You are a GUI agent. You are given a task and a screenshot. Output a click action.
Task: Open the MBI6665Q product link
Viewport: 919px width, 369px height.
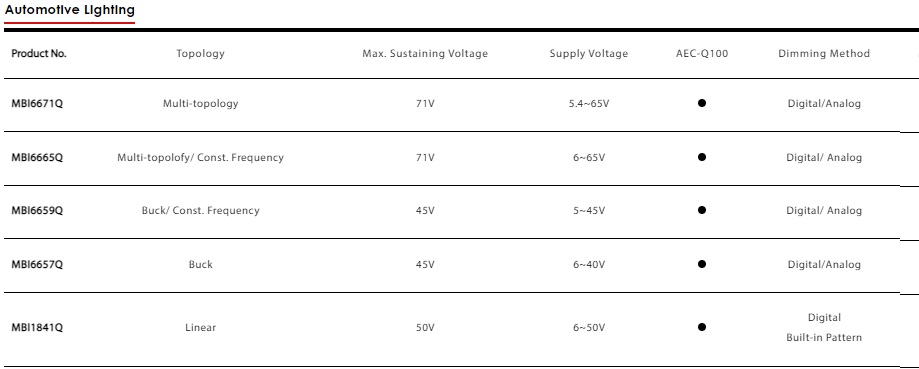coord(37,158)
